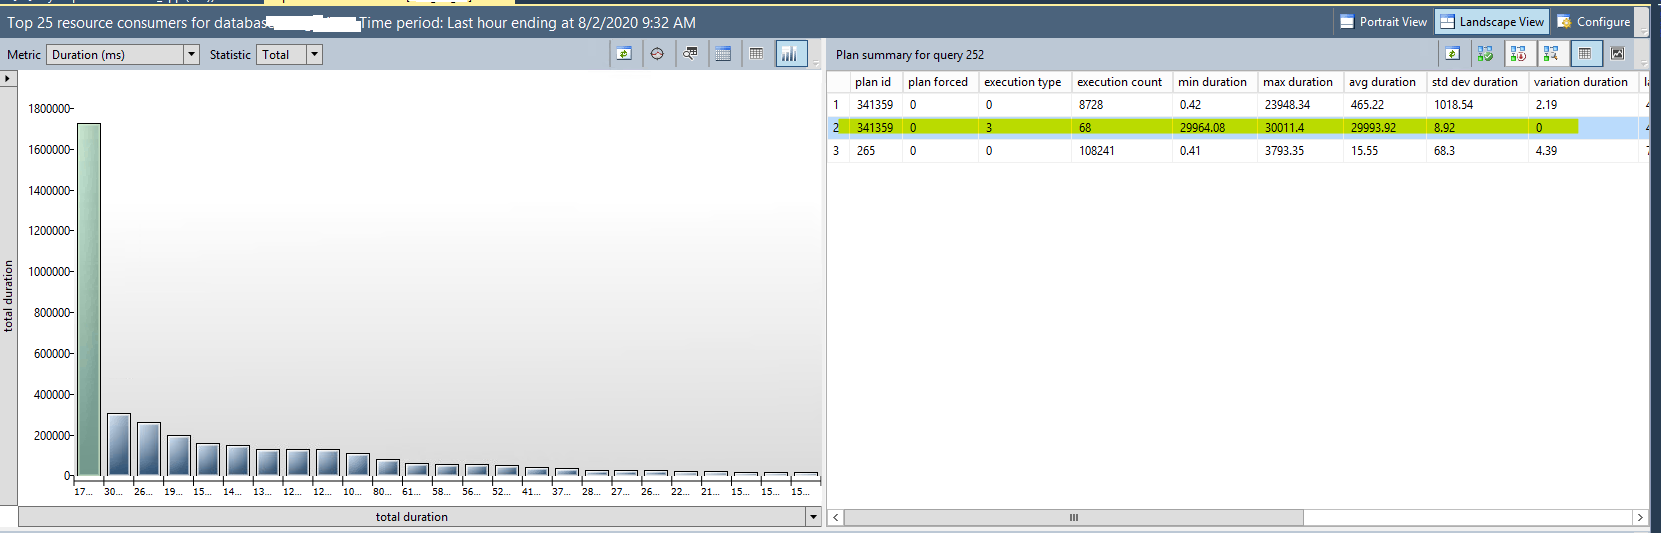The image size is (1661, 533).
Task: Open the Configure settings
Action: (1593, 22)
